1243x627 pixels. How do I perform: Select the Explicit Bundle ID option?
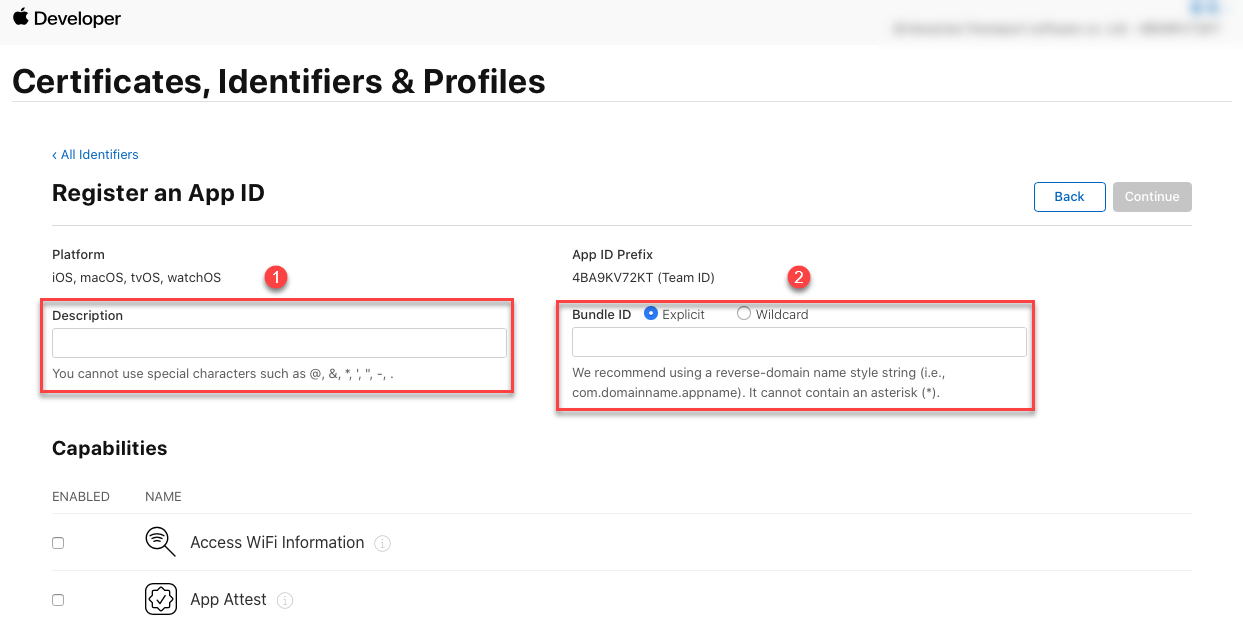(651, 314)
